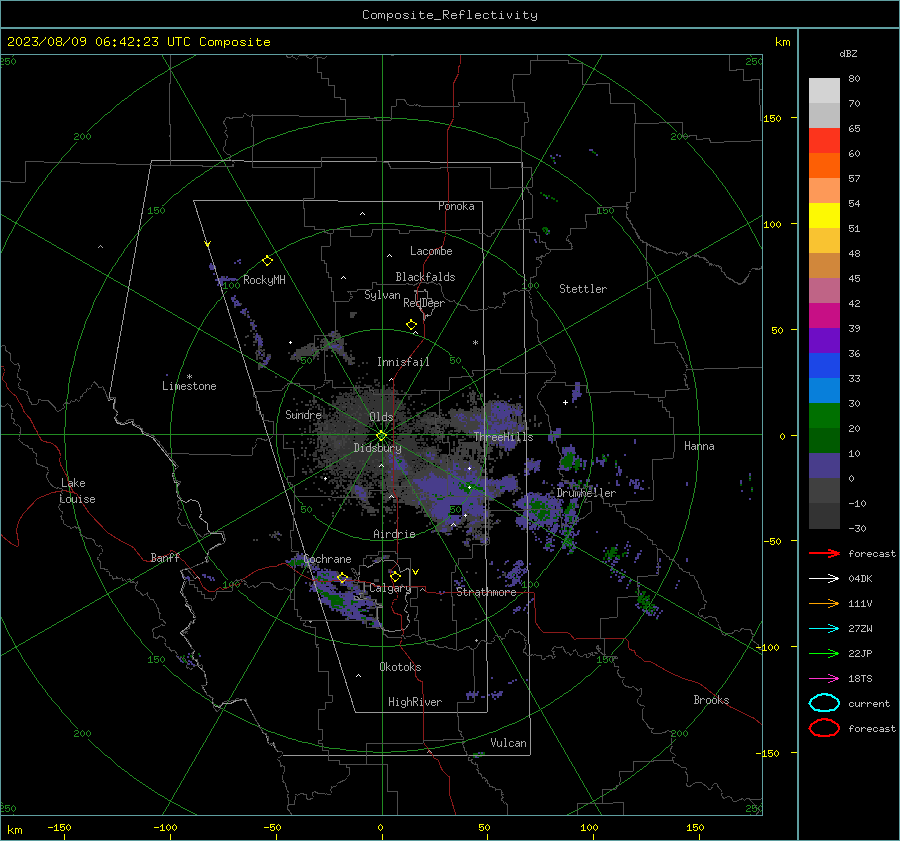Select the orange 111V arrow legend entry
This screenshot has width=900, height=841.
click(824, 603)
